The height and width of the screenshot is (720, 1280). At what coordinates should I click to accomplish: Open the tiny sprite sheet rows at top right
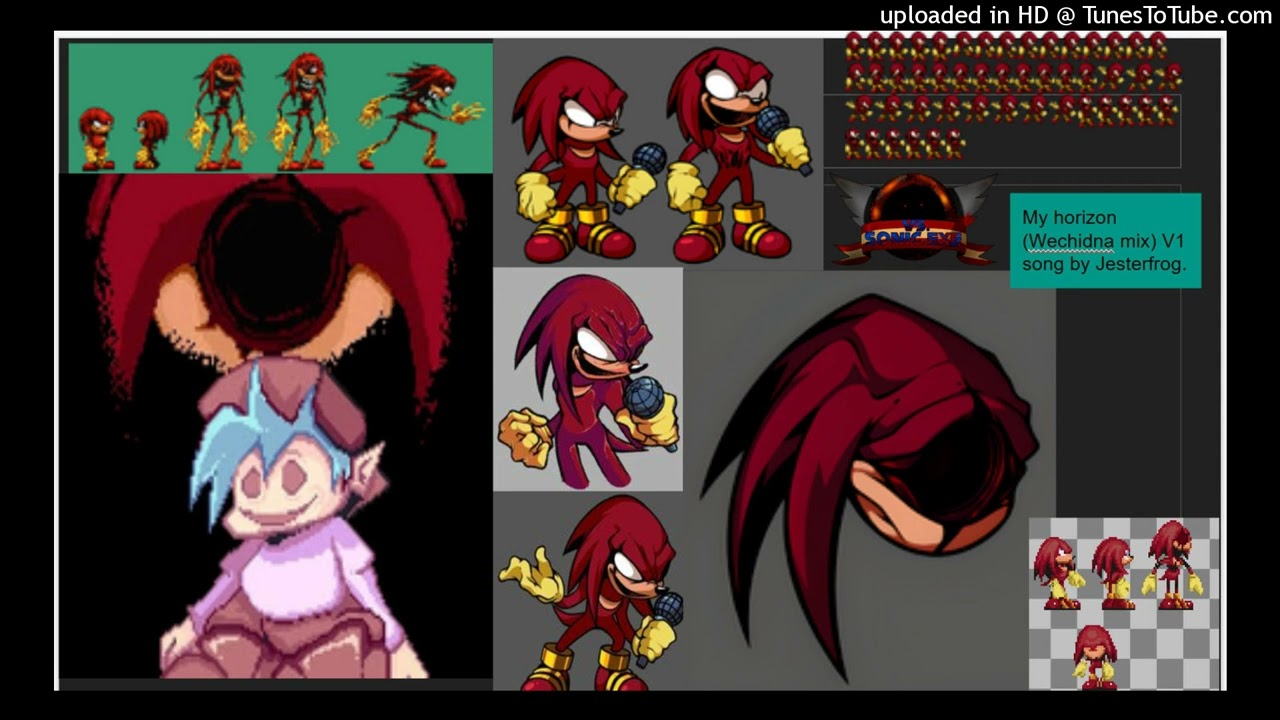pos(1012,96)
